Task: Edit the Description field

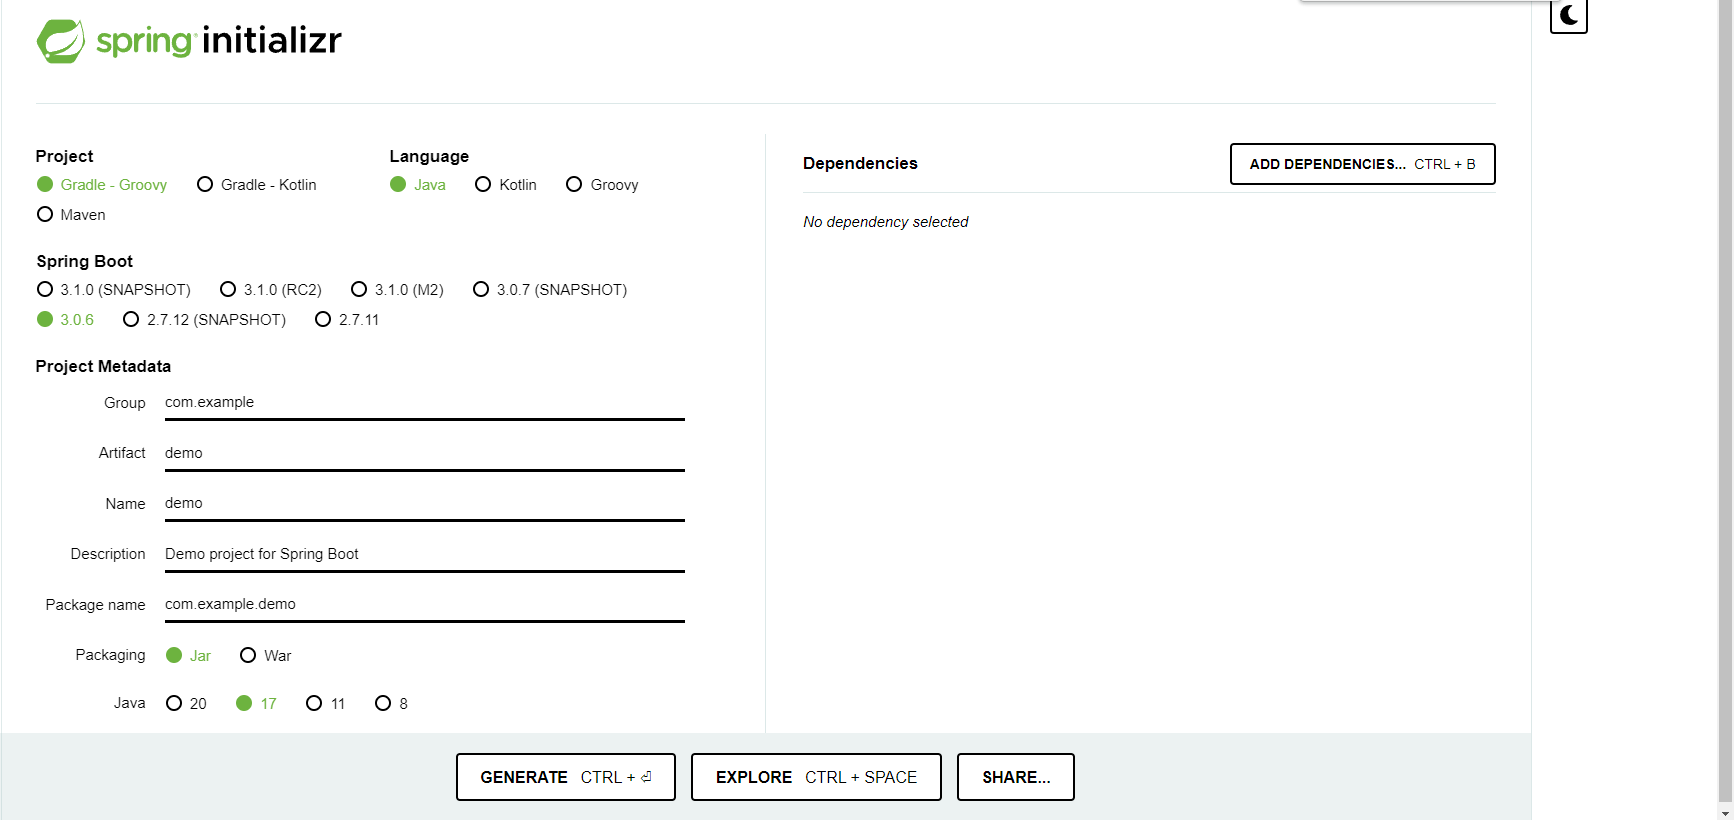Action: tap(425, 555)
